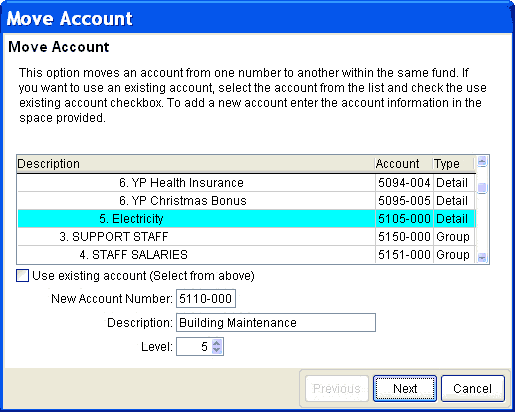
Task: Click inside the Level value field
Action: tap(194, 347)
